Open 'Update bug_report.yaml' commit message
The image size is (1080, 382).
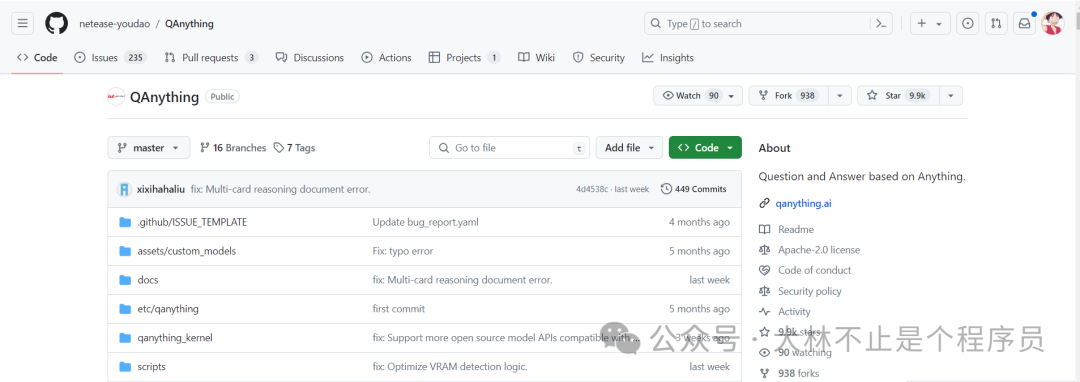coord(426,222)
